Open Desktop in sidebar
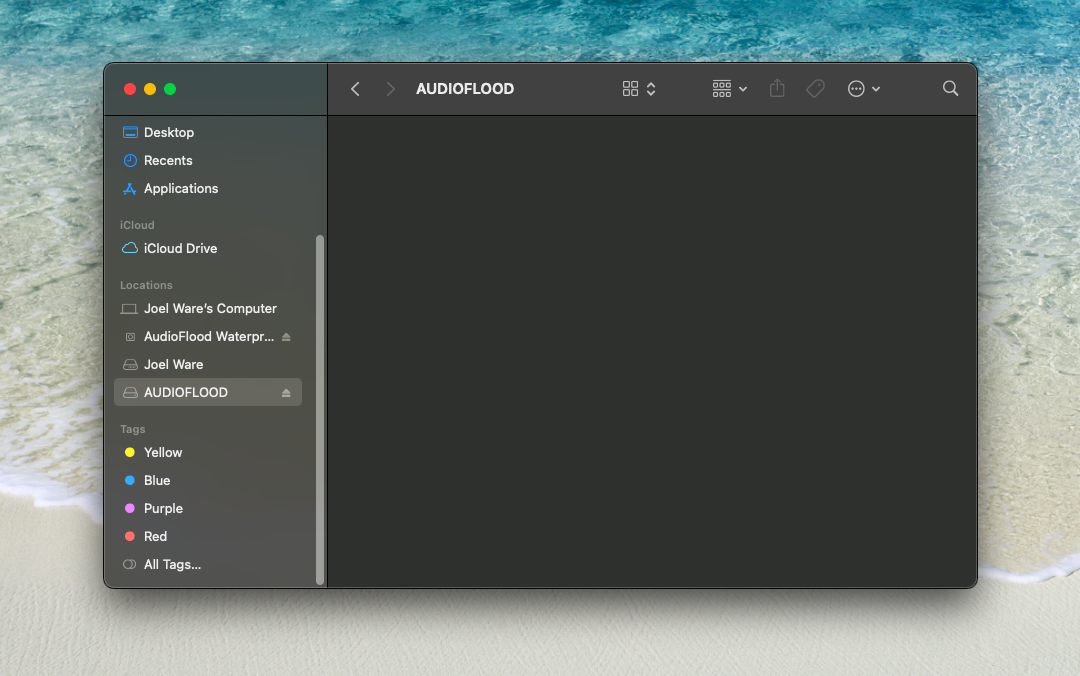 click(x=207, y=132)
